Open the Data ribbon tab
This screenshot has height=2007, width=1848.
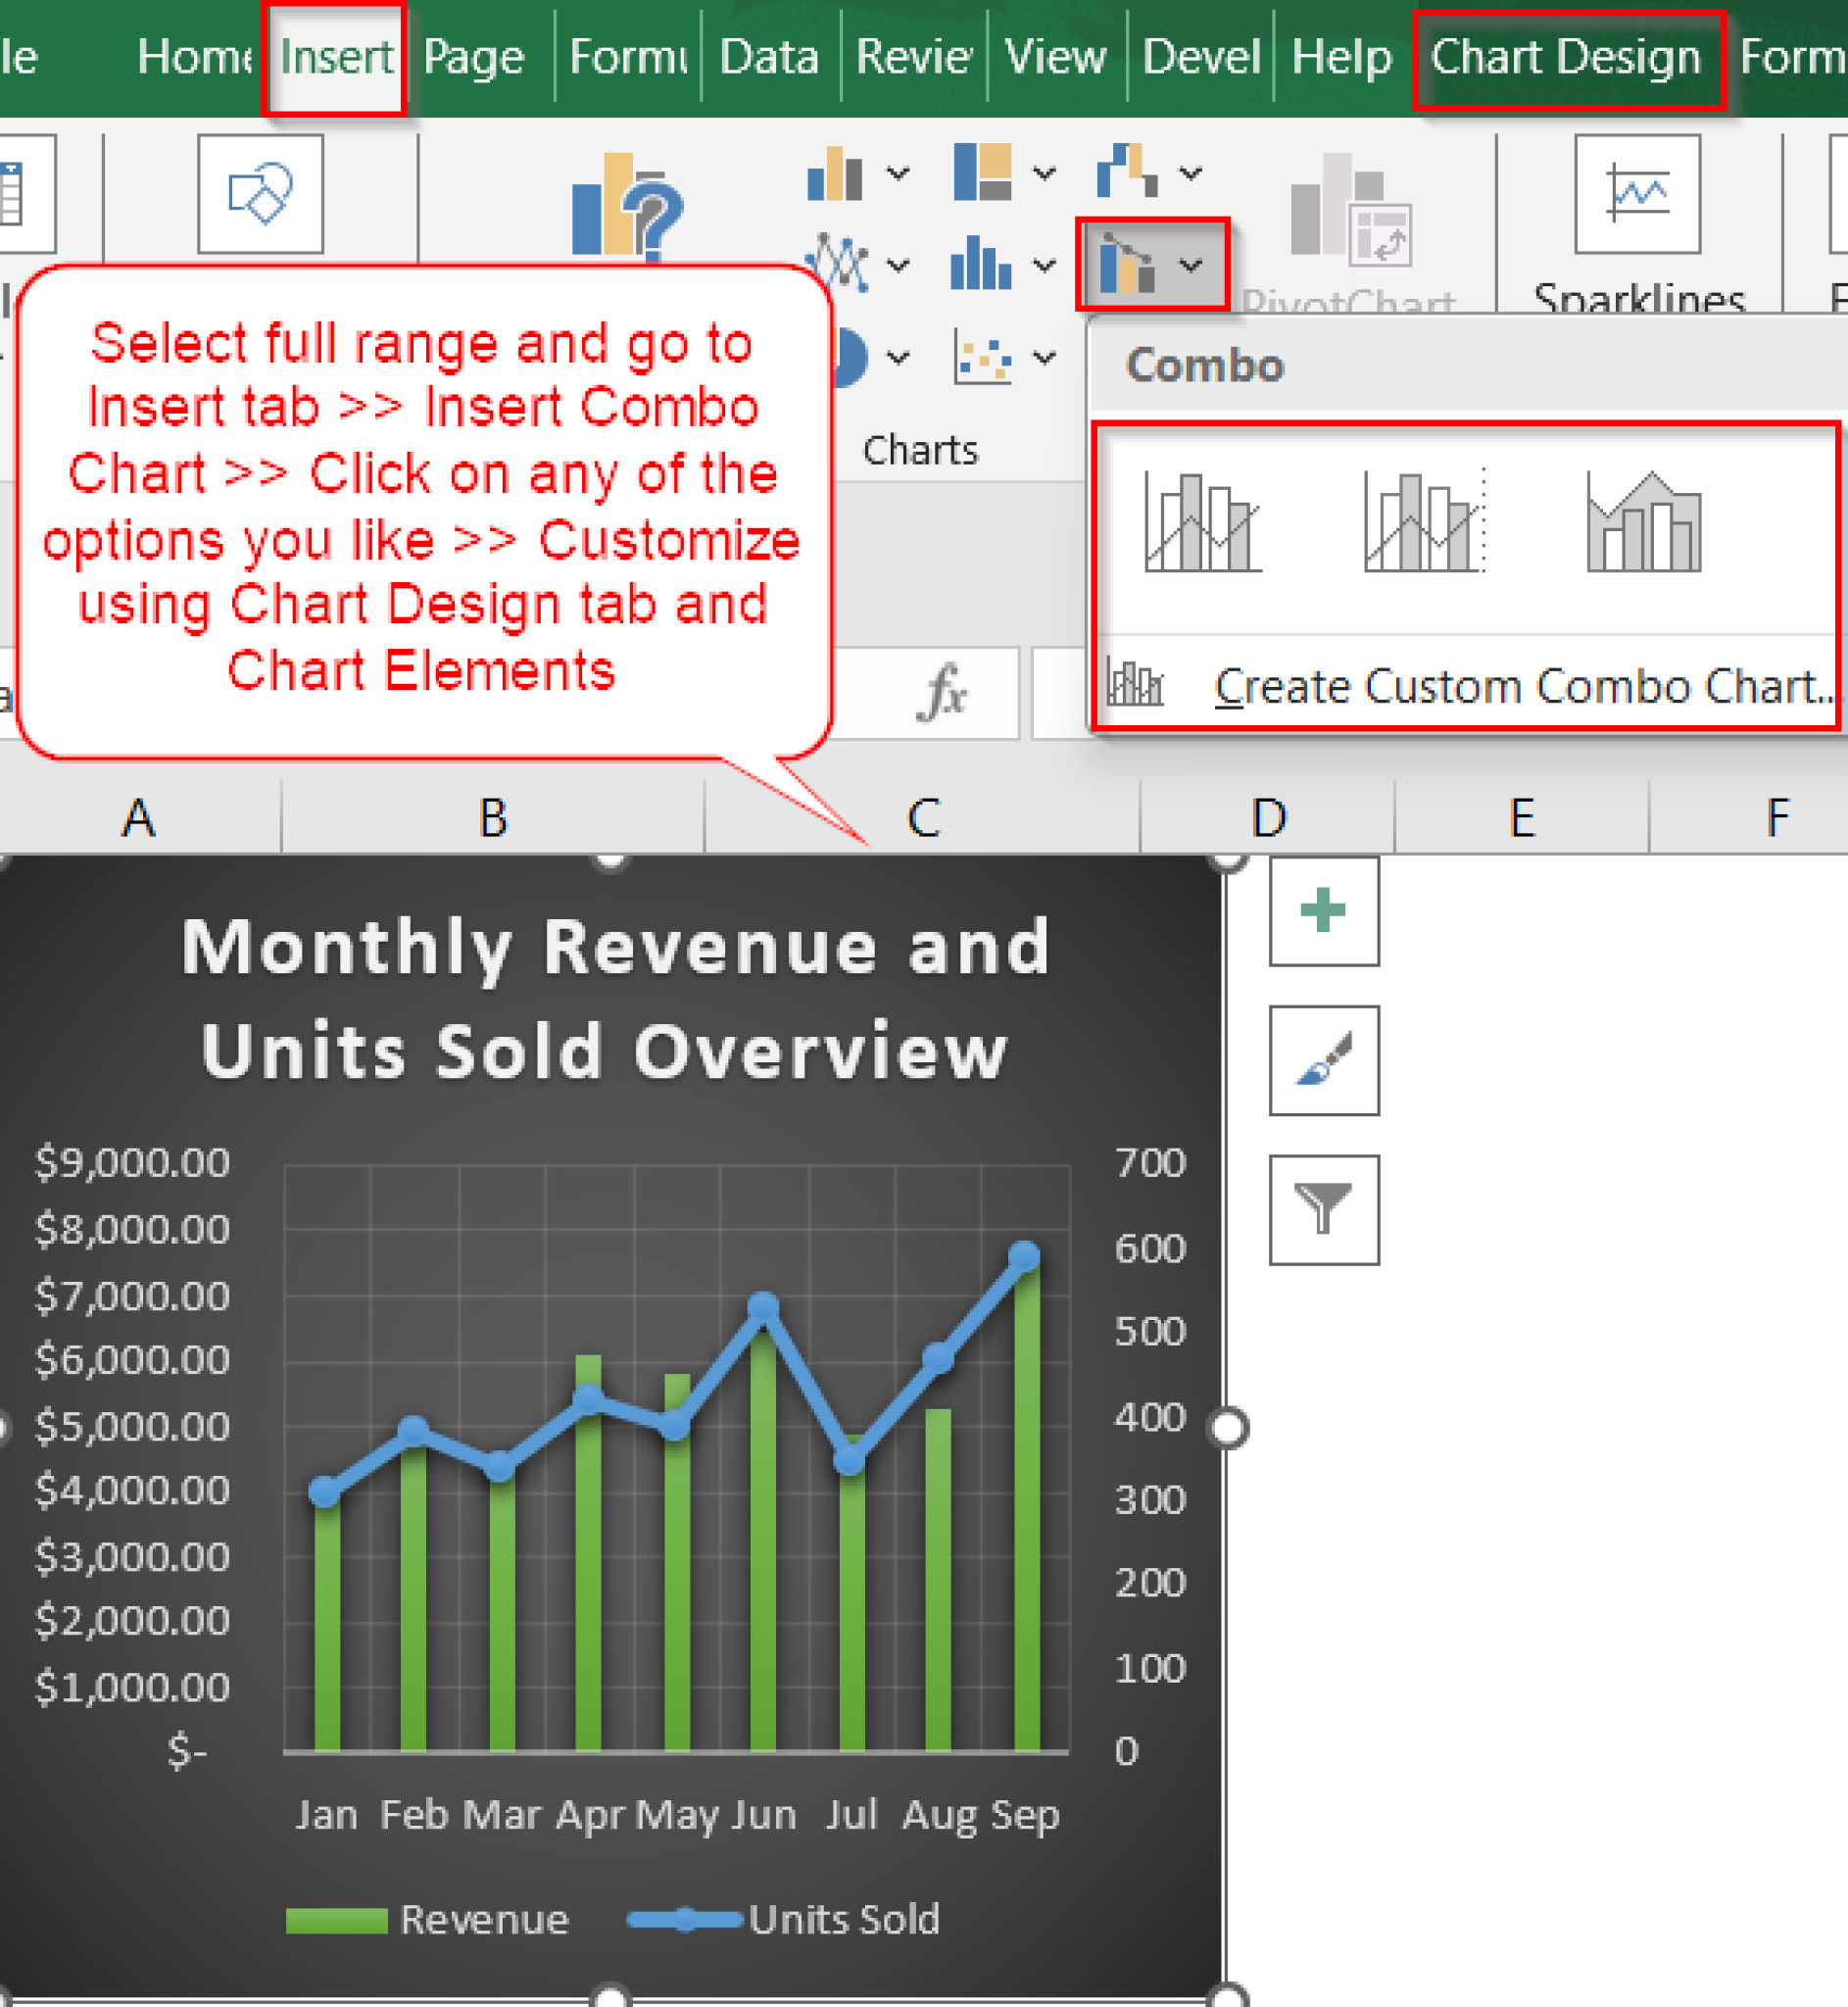[x=770, y=57]
